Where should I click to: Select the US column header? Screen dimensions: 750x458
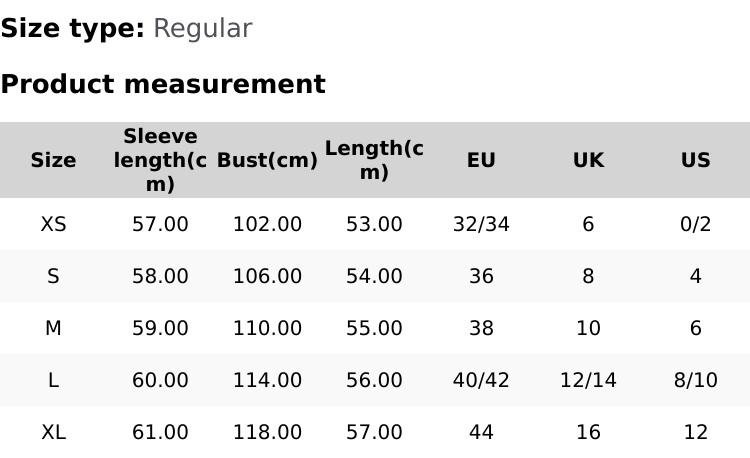[x=695, y=160]
